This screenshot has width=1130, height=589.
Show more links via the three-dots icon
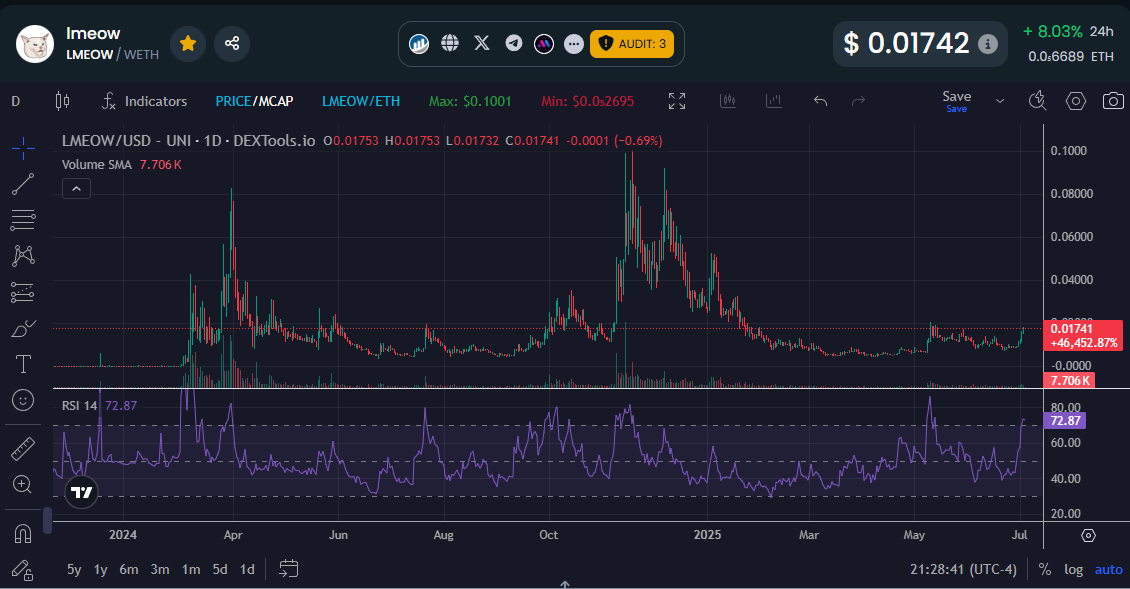(574, 44)
